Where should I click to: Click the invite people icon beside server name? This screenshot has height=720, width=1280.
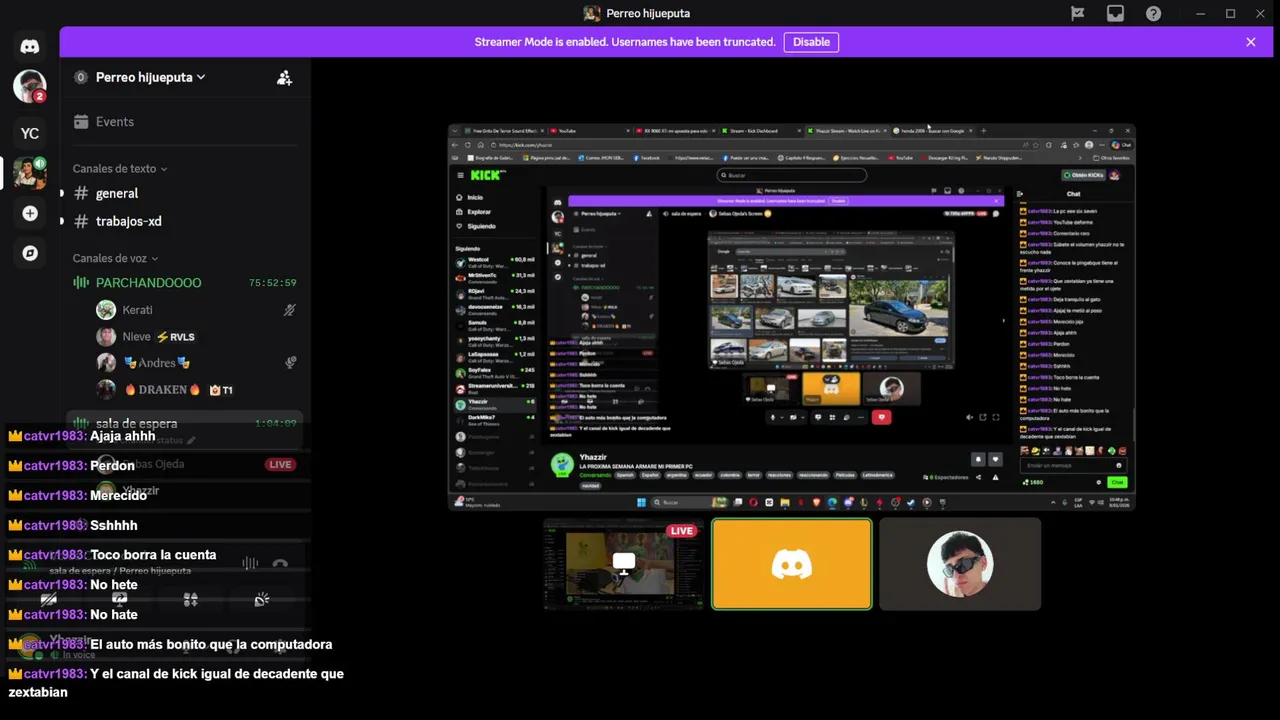pos(285,77)
